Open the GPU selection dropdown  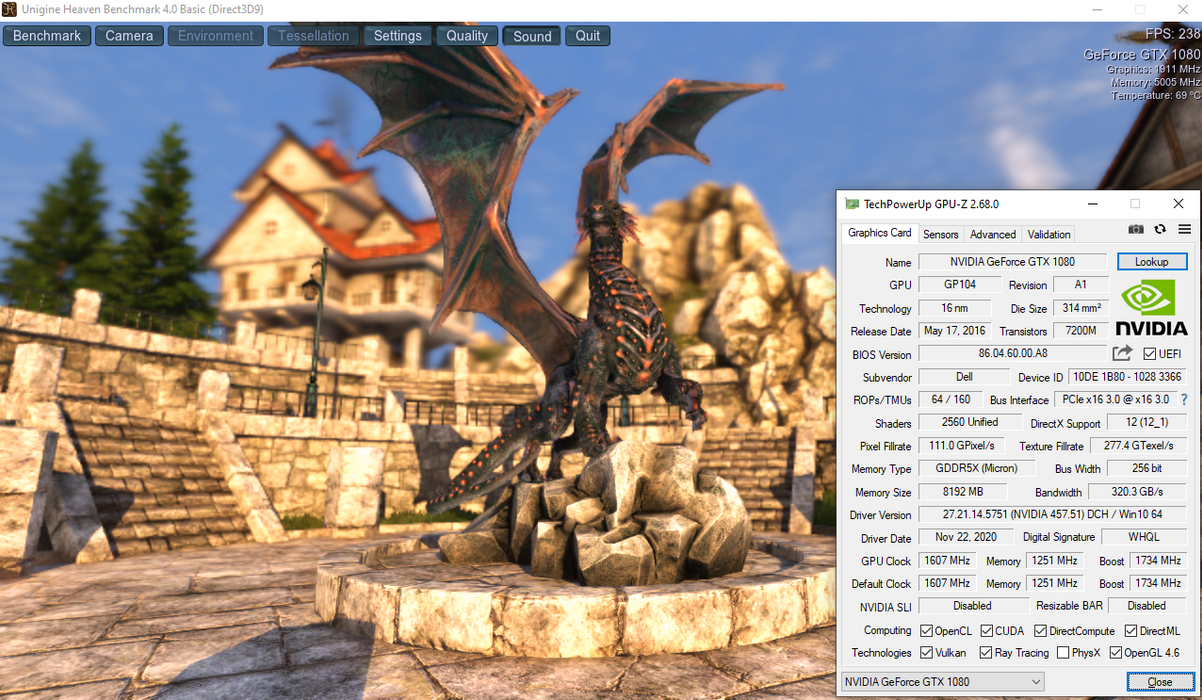click(942, 682)
